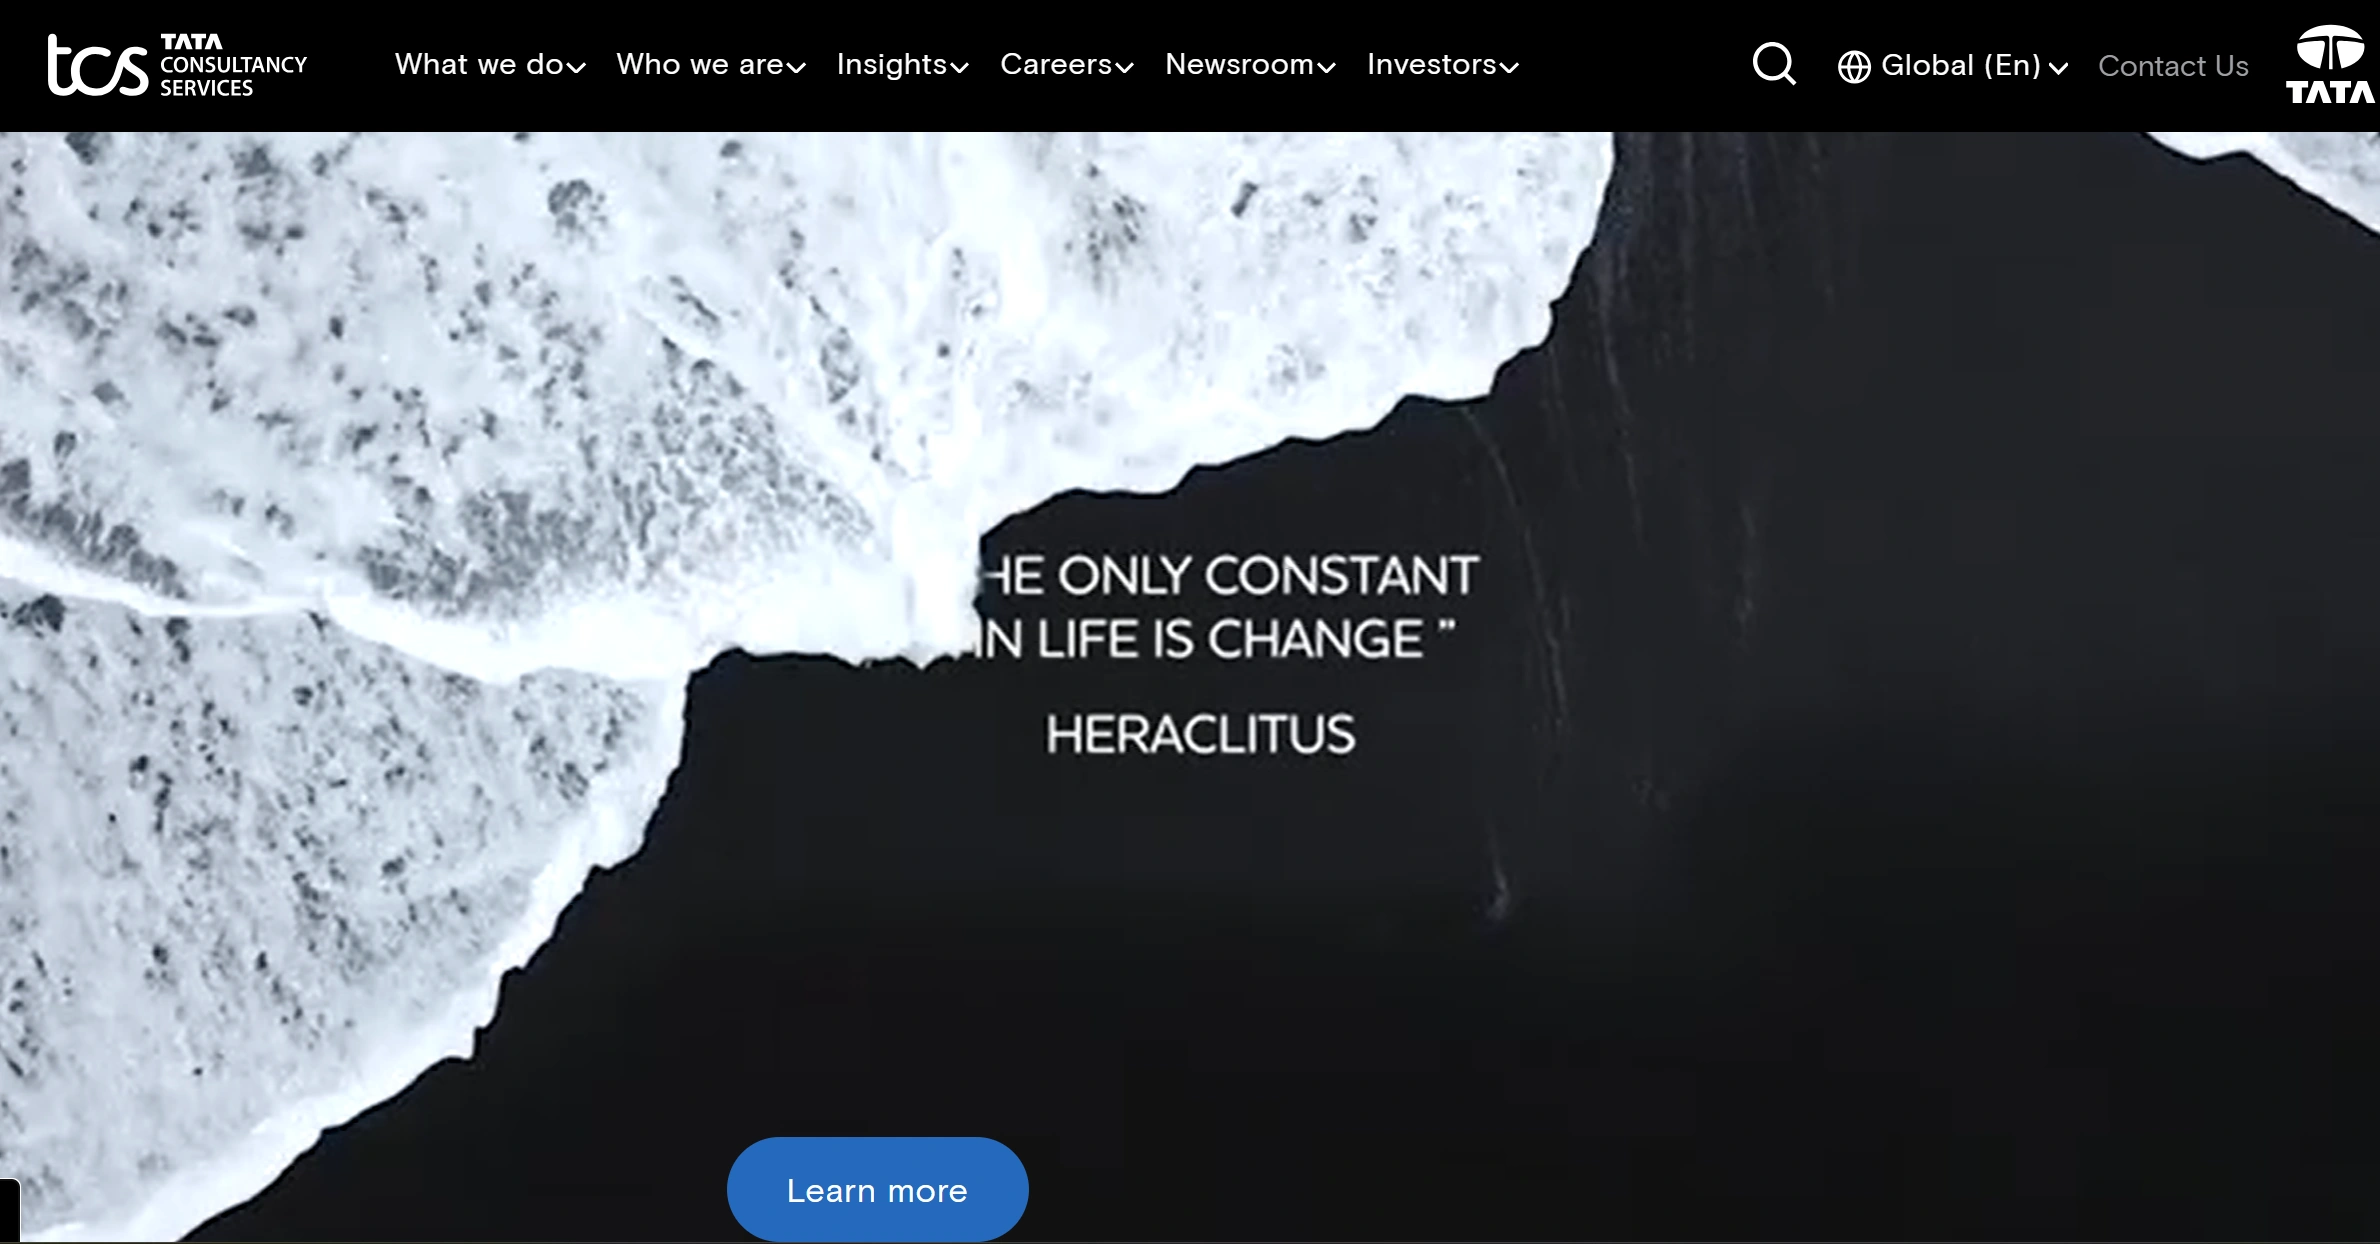Click the small black tab at bottom-left edge
This screenshot has width=2380, height=1244.
[x=10, y=1210]
